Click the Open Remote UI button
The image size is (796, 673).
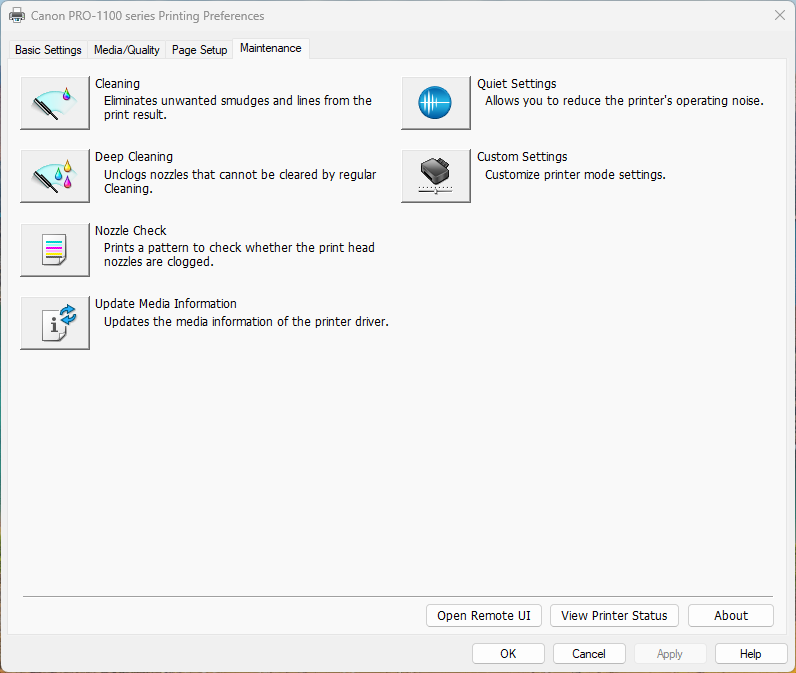(x=484, y=616)
